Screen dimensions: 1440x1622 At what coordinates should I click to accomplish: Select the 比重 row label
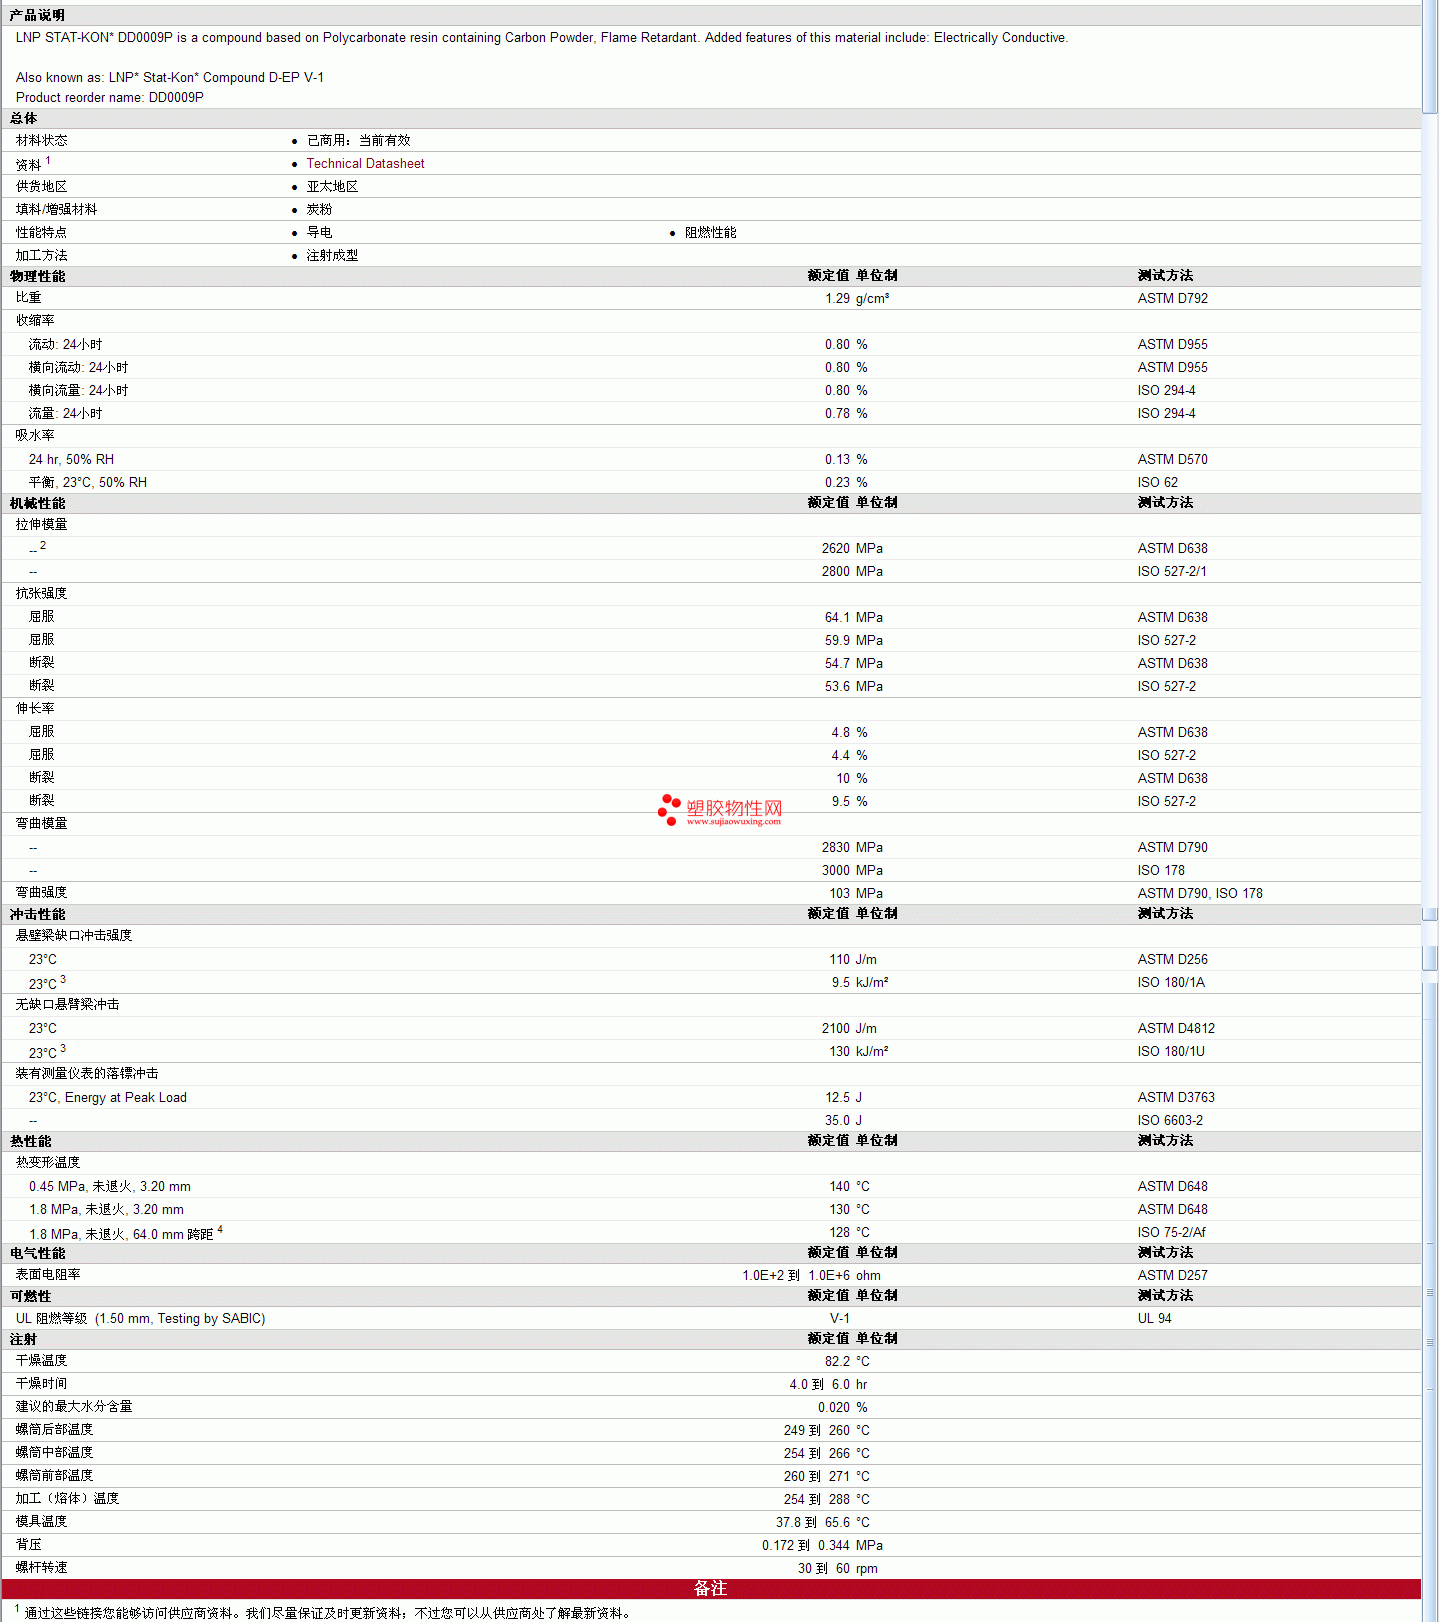coord(28,297)
